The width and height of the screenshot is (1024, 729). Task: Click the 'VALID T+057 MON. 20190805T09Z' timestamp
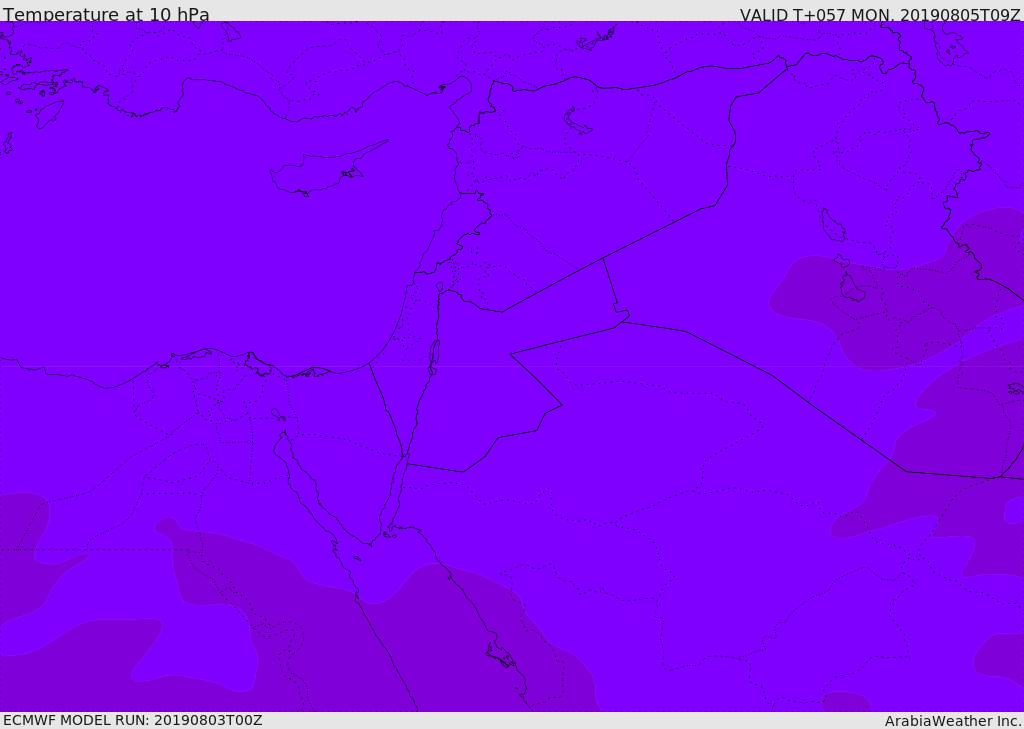click(x=880, y=15)
